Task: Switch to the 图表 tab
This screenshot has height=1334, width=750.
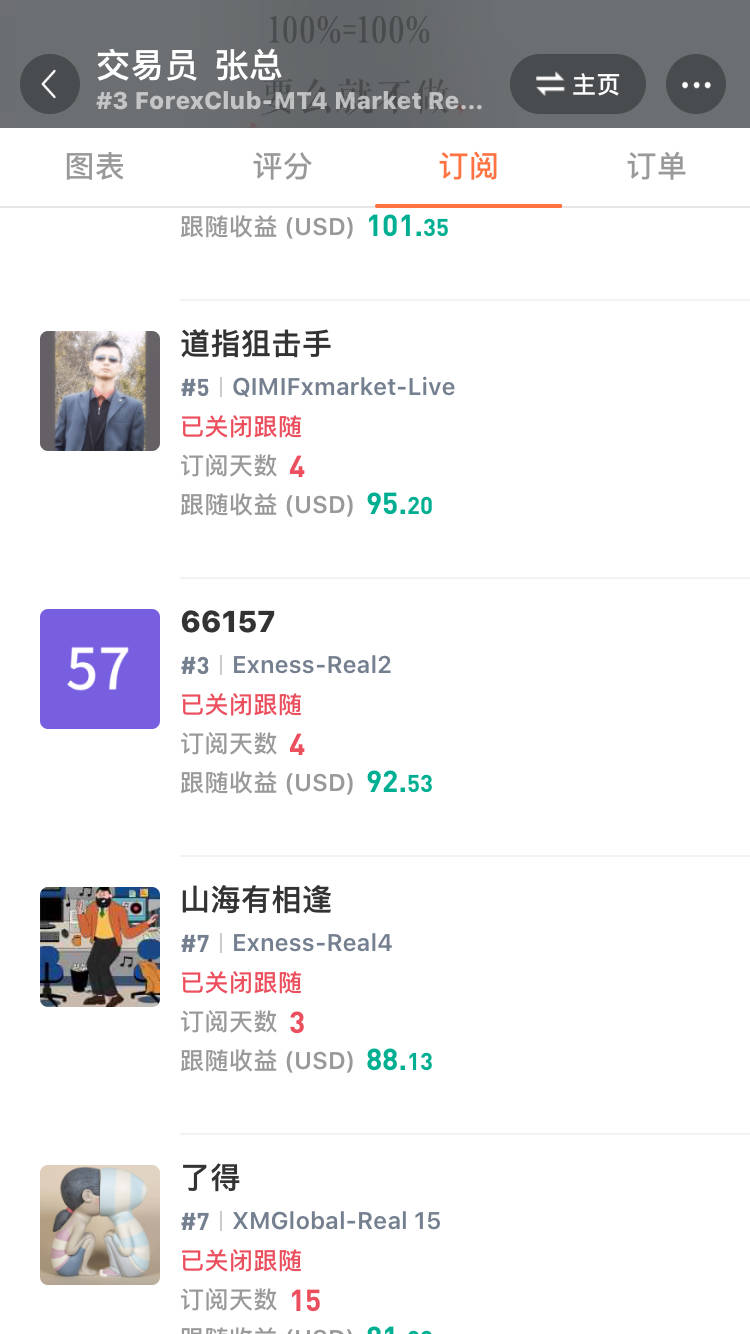Action: (x=95, y=166)
